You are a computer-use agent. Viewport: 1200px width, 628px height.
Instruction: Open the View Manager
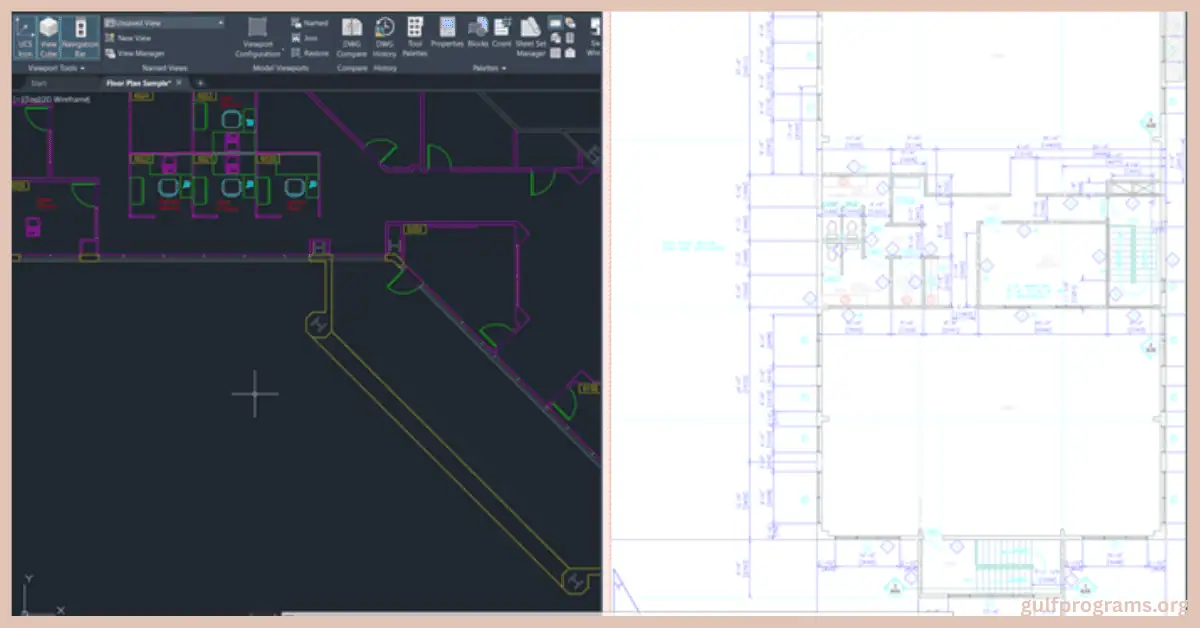(x=140, y=52)
